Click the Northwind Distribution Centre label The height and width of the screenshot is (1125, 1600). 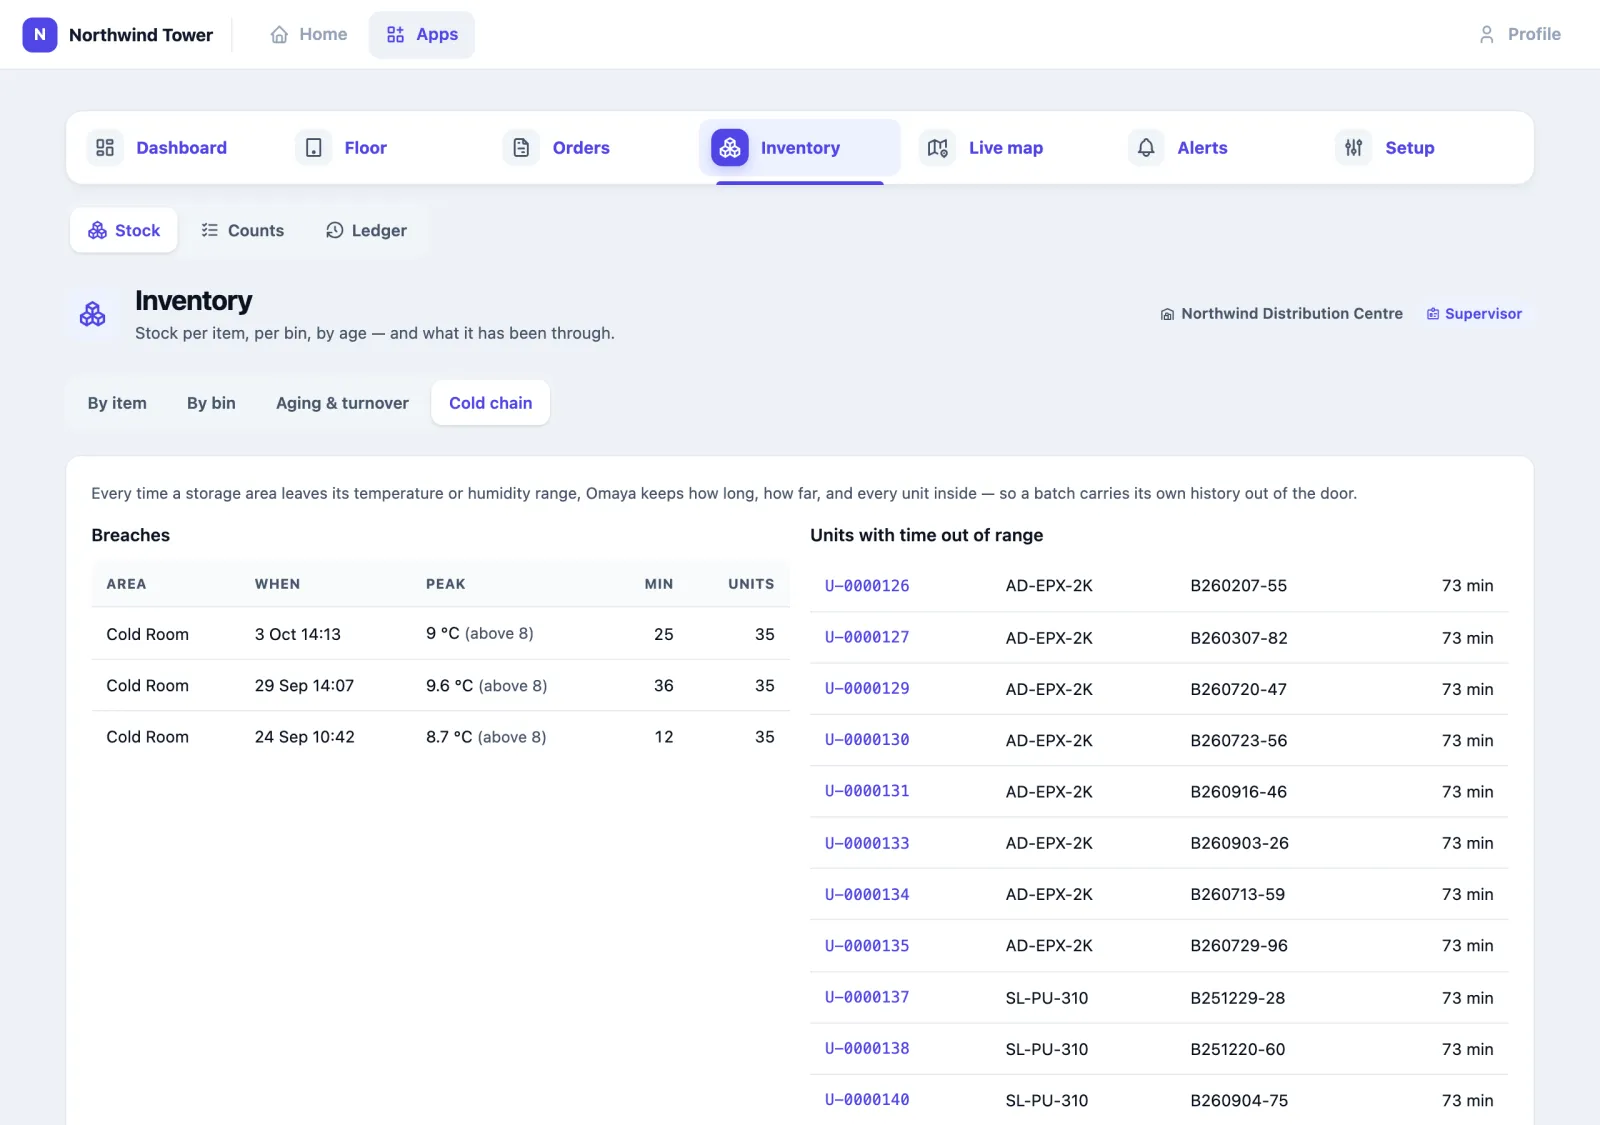click(1292, 314)
